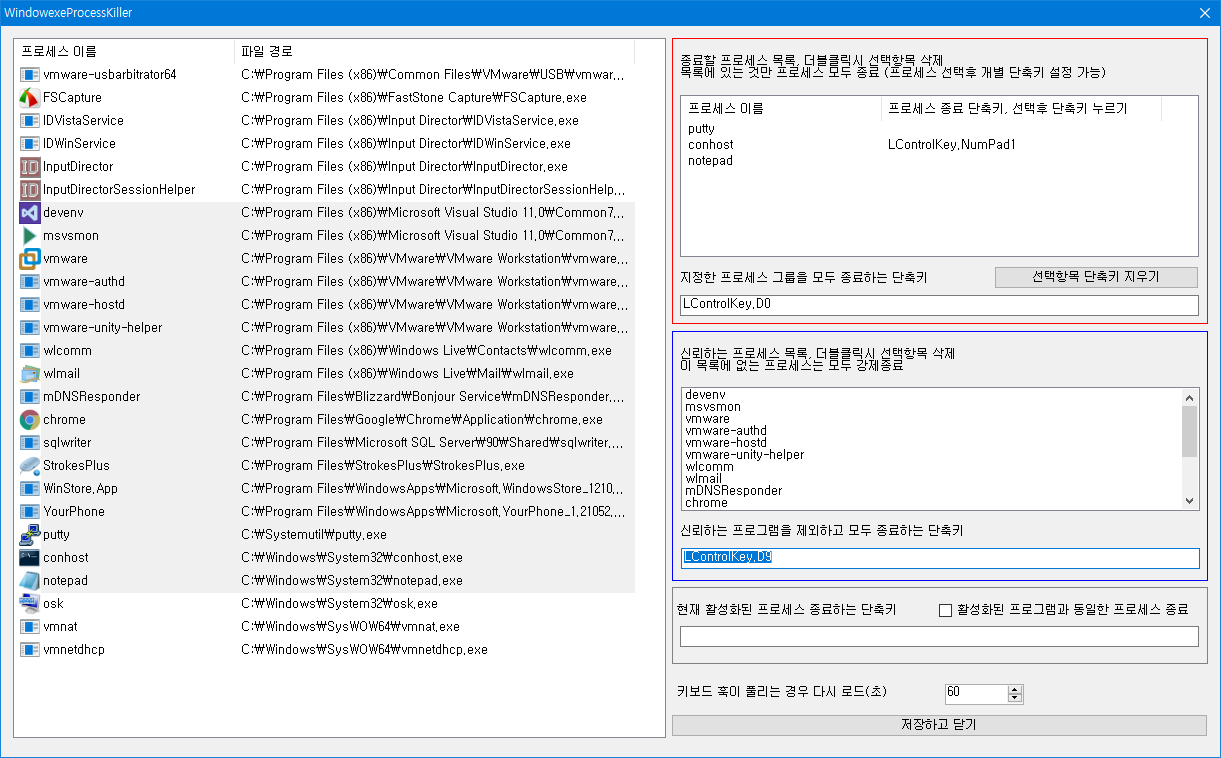Click the vmnat process icon

point(29,627)
